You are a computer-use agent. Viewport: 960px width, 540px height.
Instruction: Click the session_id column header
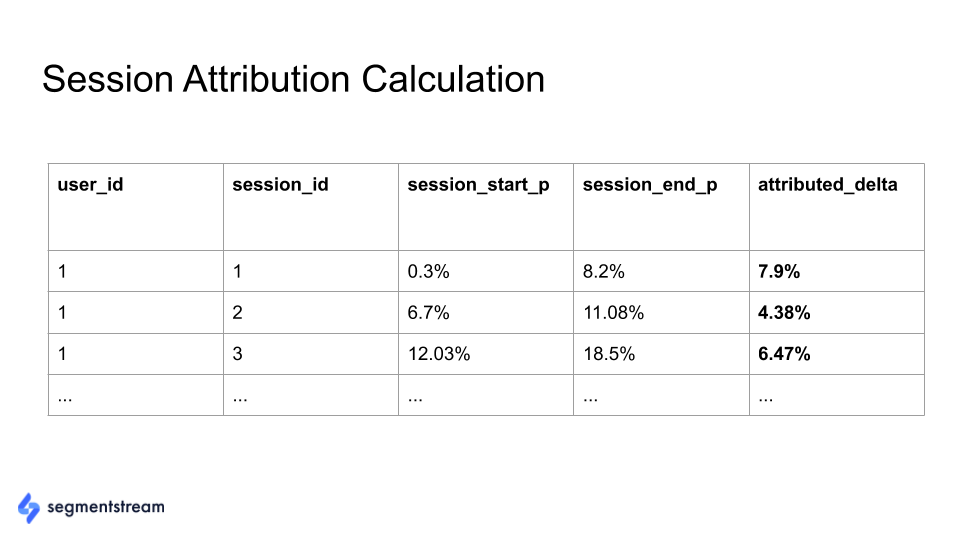(x=280, y=184)
